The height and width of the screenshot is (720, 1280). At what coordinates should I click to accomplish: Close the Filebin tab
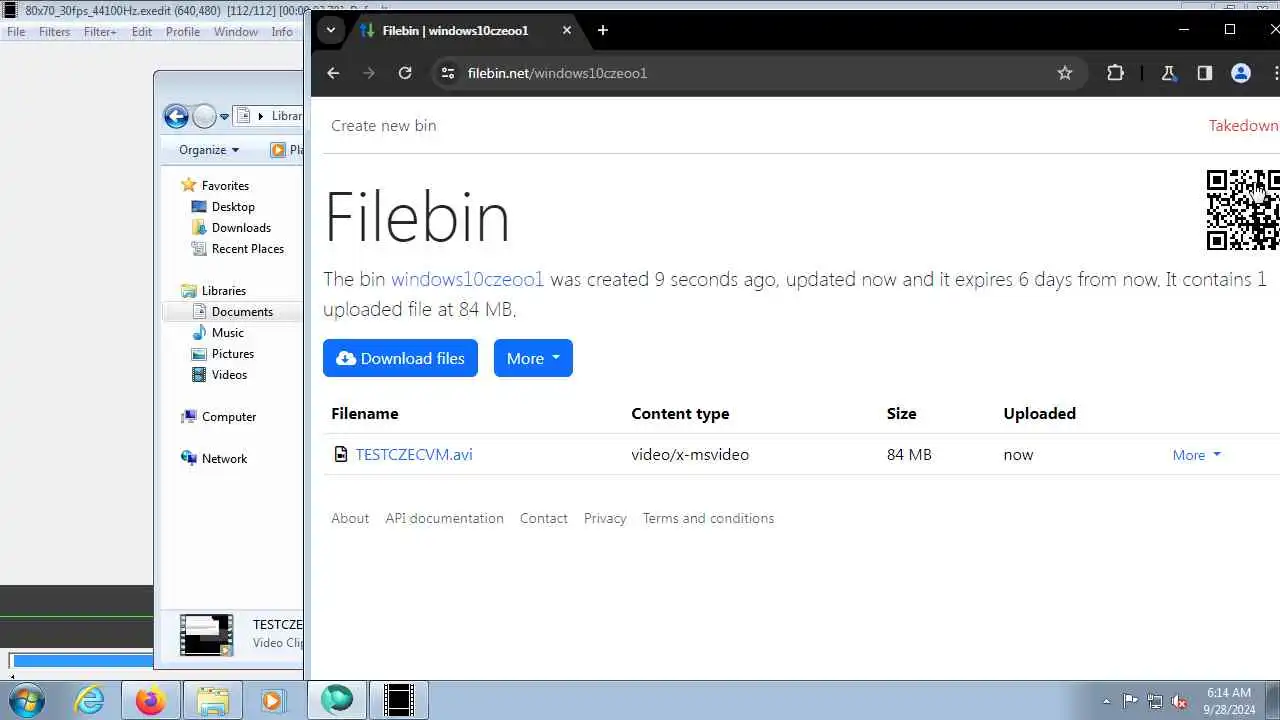567,30
